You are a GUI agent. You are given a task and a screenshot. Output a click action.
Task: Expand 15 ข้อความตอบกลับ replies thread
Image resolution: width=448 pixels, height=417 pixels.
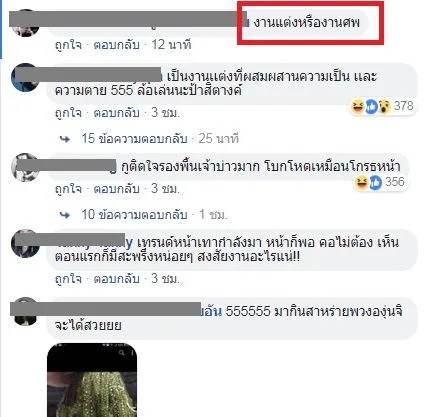click(x=134, y=139)
